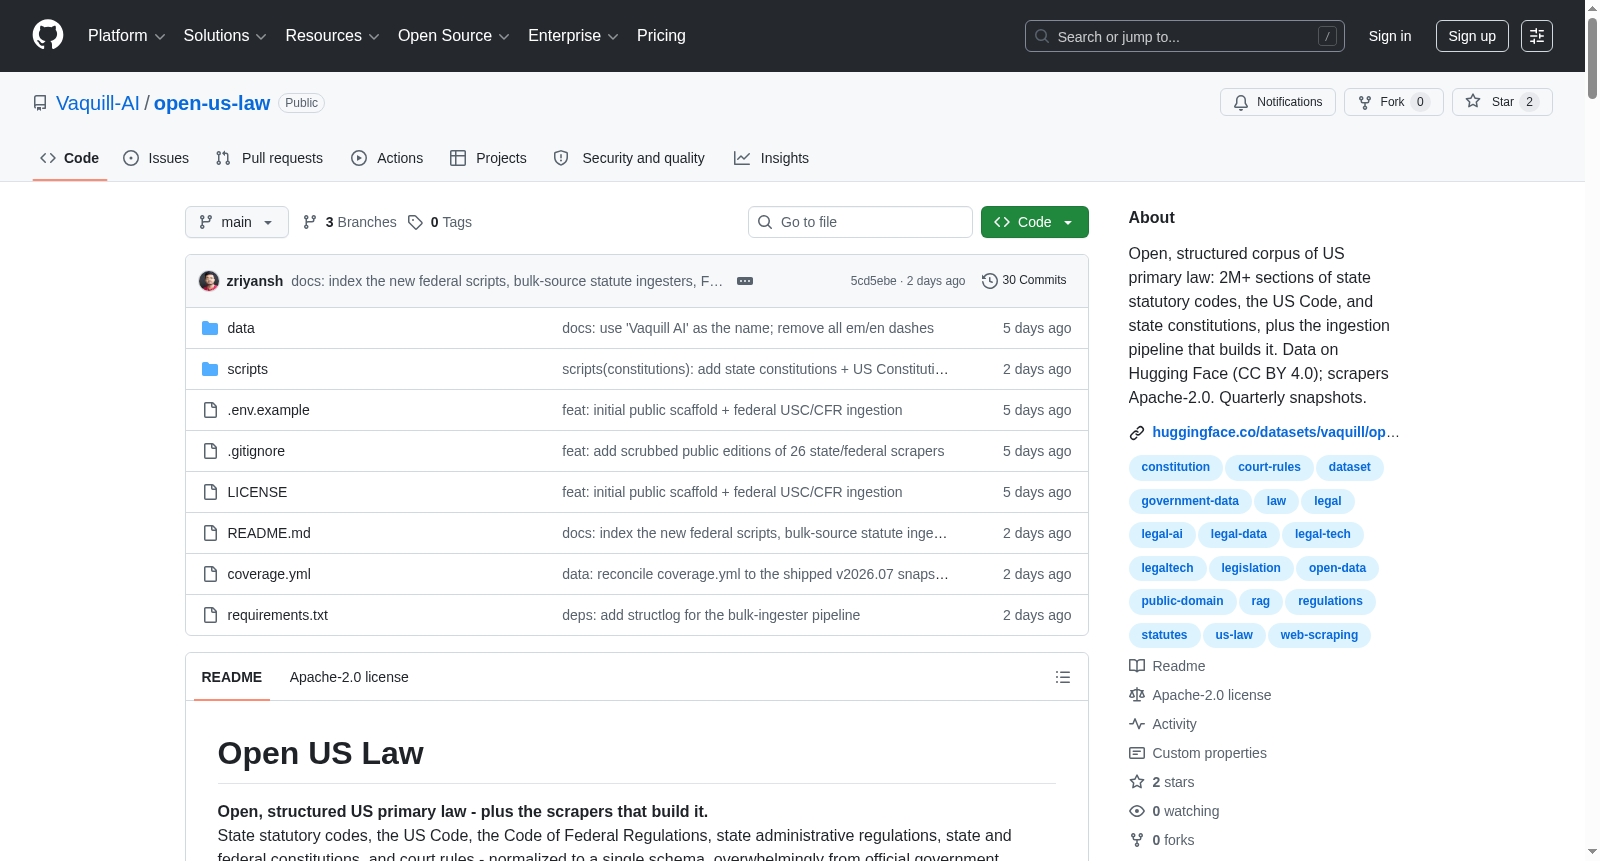Select the Apache-2.0 license tab
Screen dimensions: 1600x861
point(349,677)
